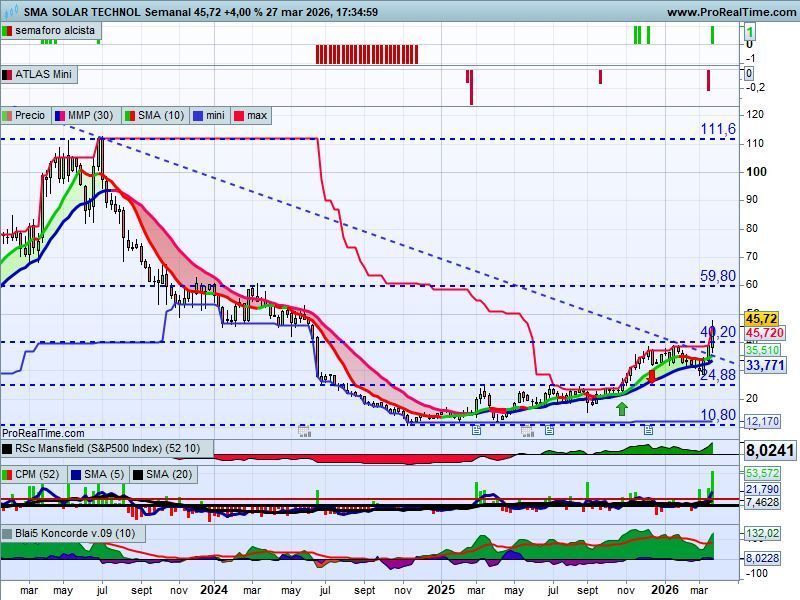This screenshot has height=600, width=800.
Task: Visit the www.ProRealTime.com link
Action: tap(732, 12)
